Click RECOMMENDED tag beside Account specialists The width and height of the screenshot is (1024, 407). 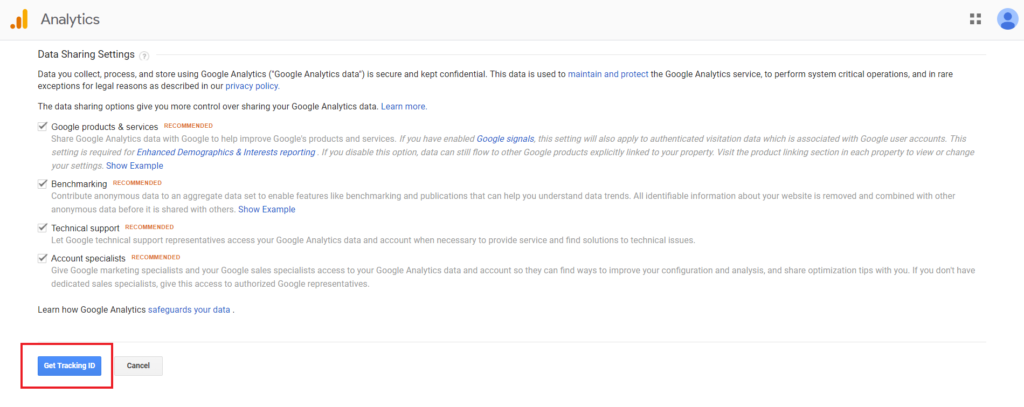point(155,257)
